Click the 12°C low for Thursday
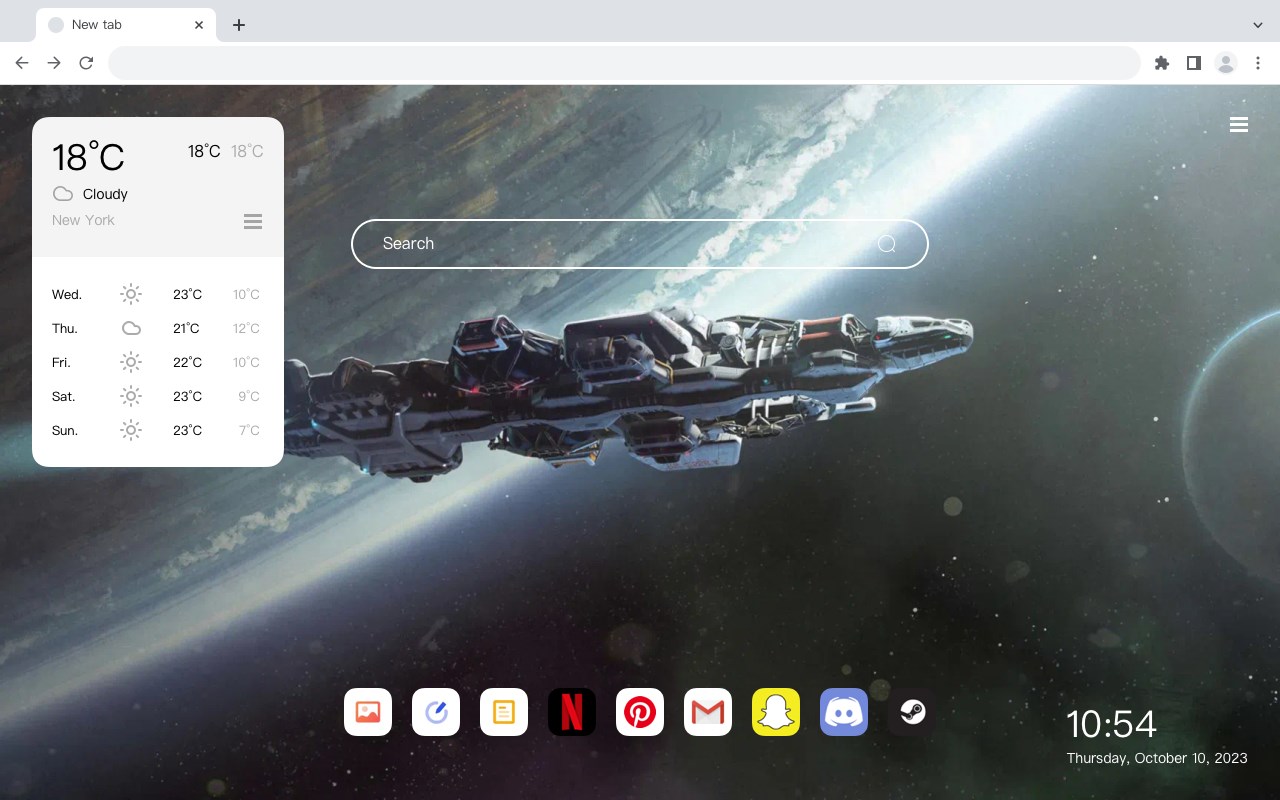The height and width of the screenshot is (800, 1280). pyautogui.click(x=246, y=328)
